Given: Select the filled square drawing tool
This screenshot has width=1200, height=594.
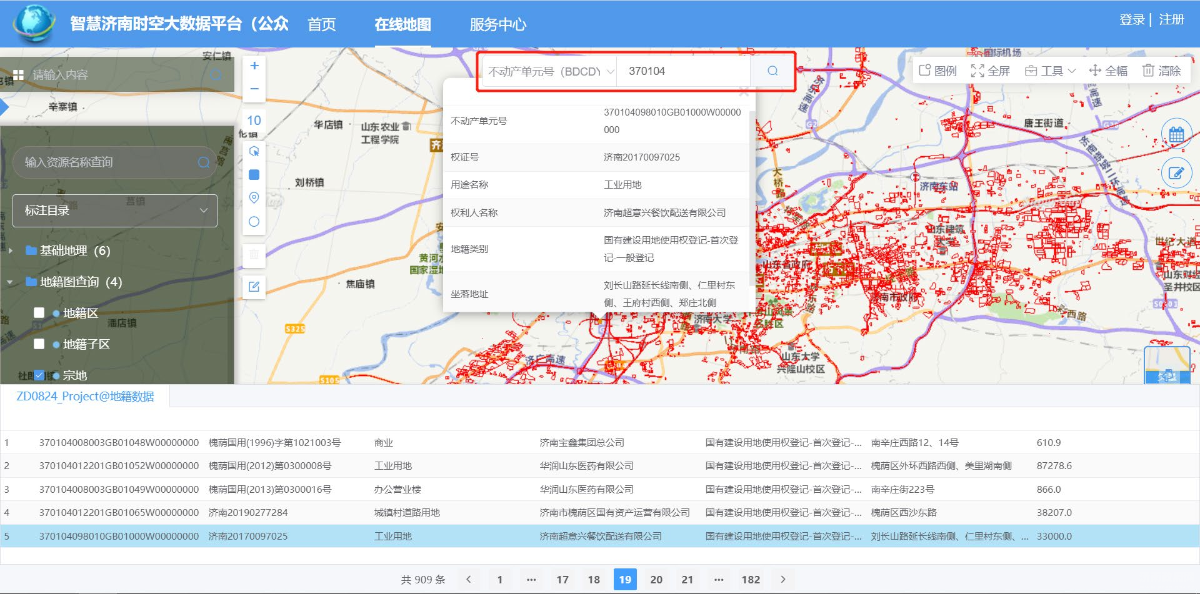Looking at the screenshot, I should pyautogui.click(x=254, y=174).
